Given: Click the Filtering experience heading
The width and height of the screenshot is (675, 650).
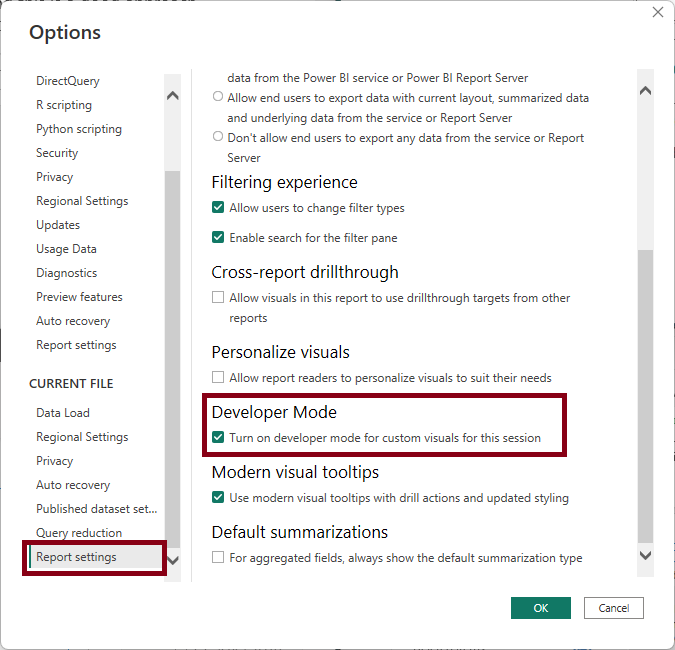Looking at the screenshot, I should 285,183.
